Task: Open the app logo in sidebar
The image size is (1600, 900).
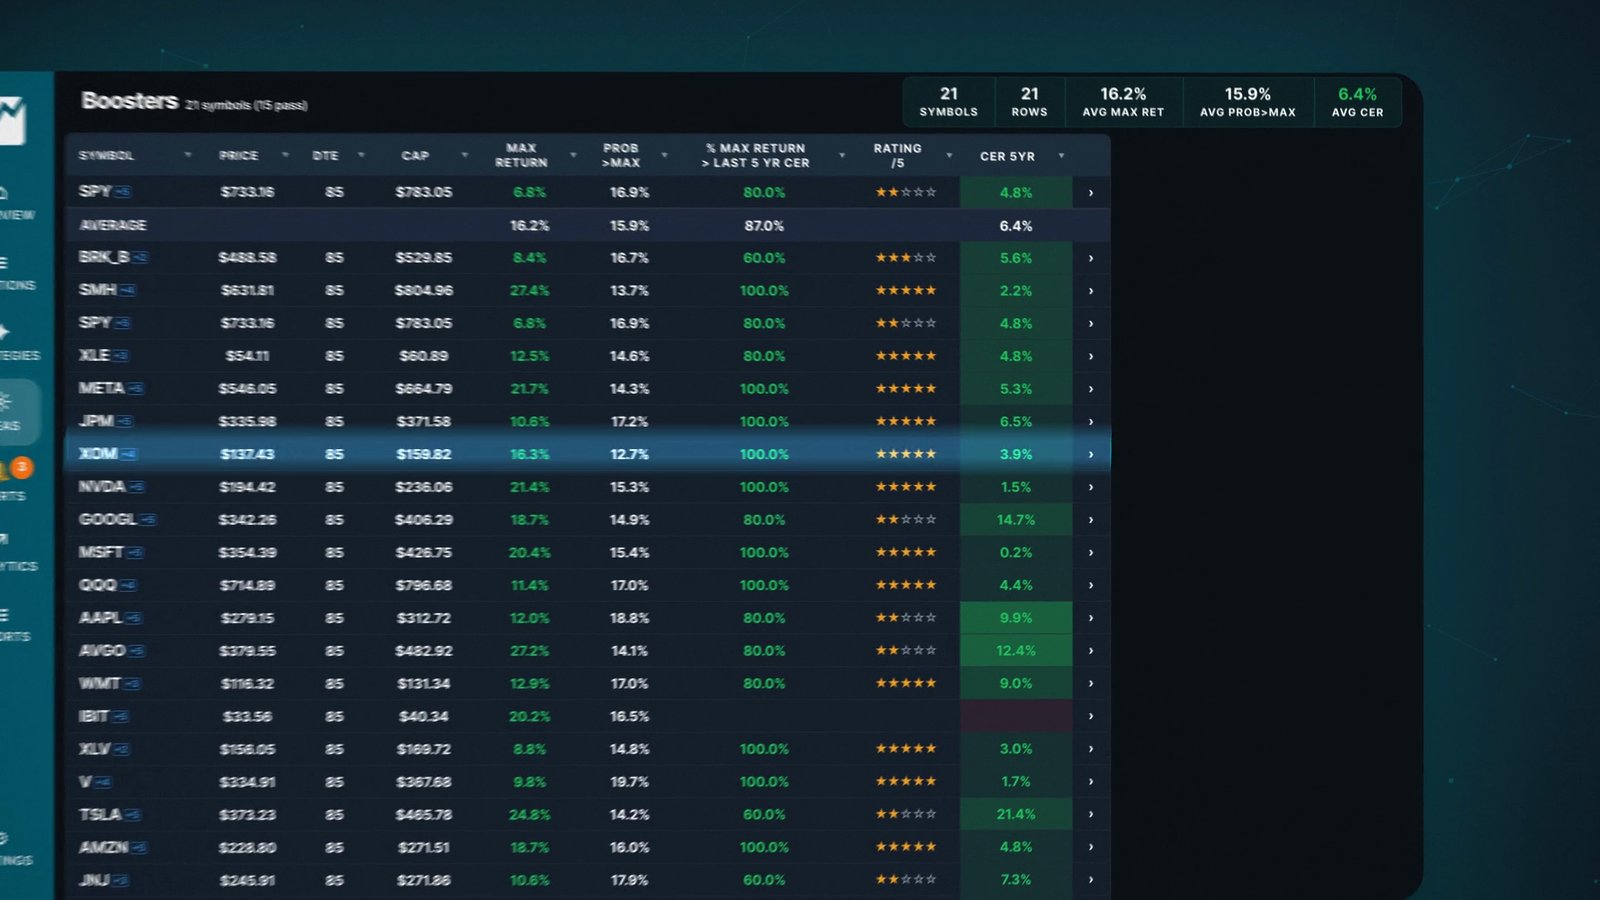Action: (12, 120)
